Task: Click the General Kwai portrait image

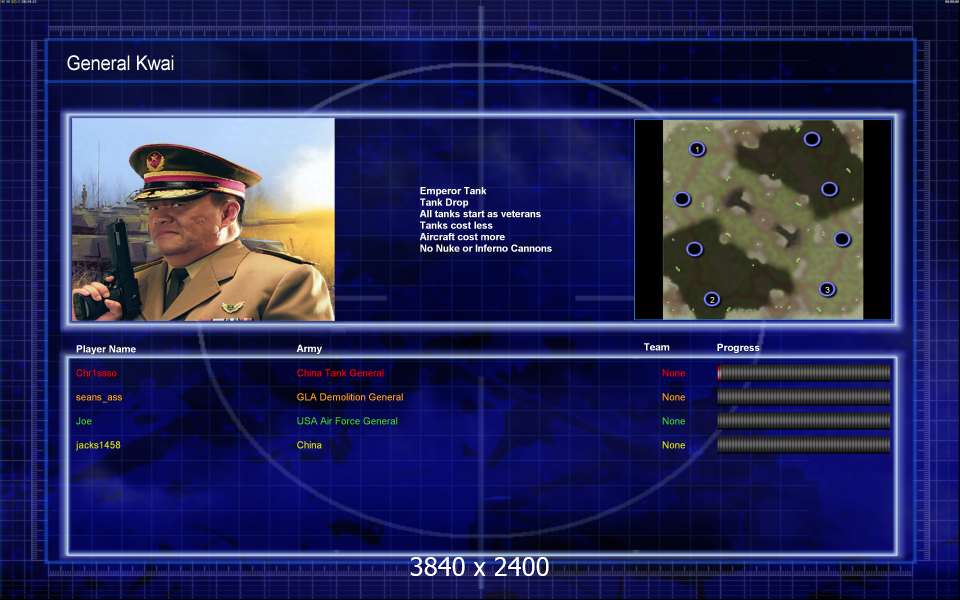Action: (203, 219)
